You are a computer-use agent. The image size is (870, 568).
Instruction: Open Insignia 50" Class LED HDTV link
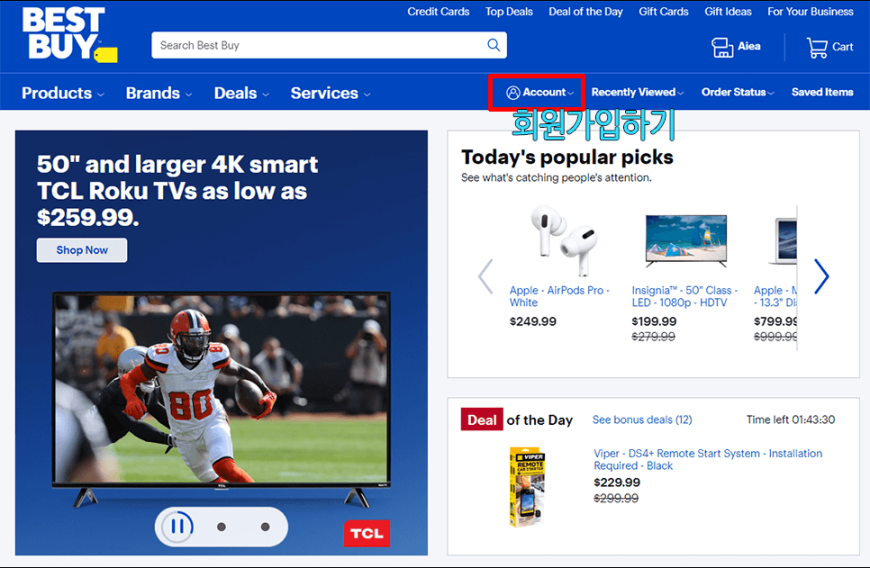[685, 296]
